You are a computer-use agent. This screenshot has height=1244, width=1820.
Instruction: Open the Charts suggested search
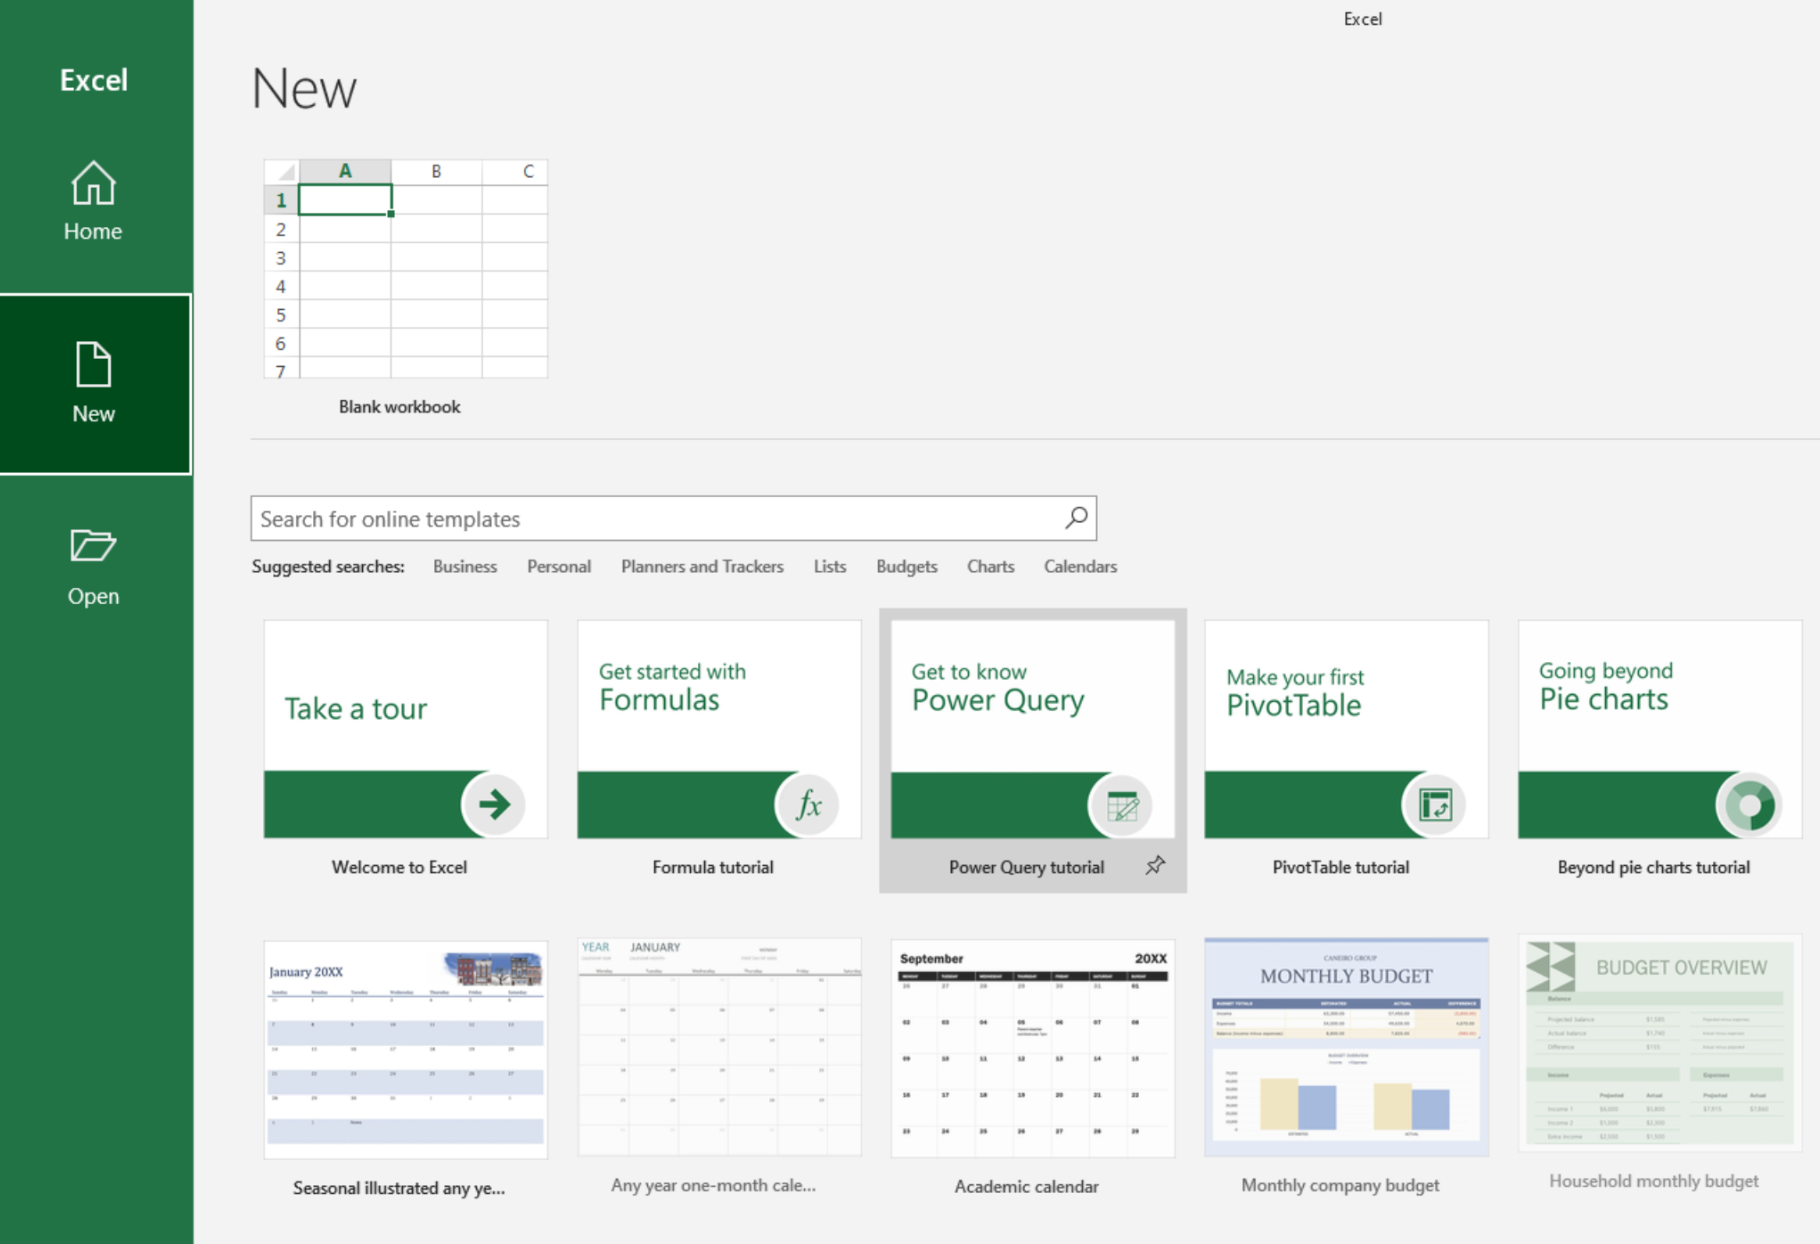coord(991,566)
